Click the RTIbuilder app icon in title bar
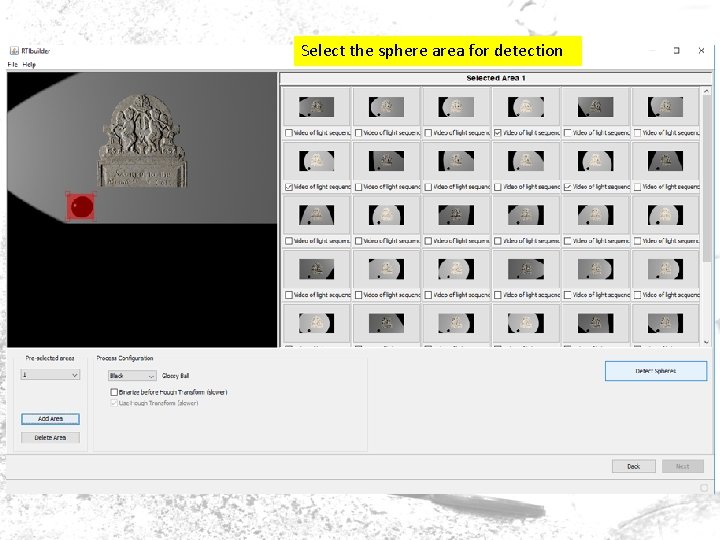This screenshot has width=720, height=540. point(14,51)
